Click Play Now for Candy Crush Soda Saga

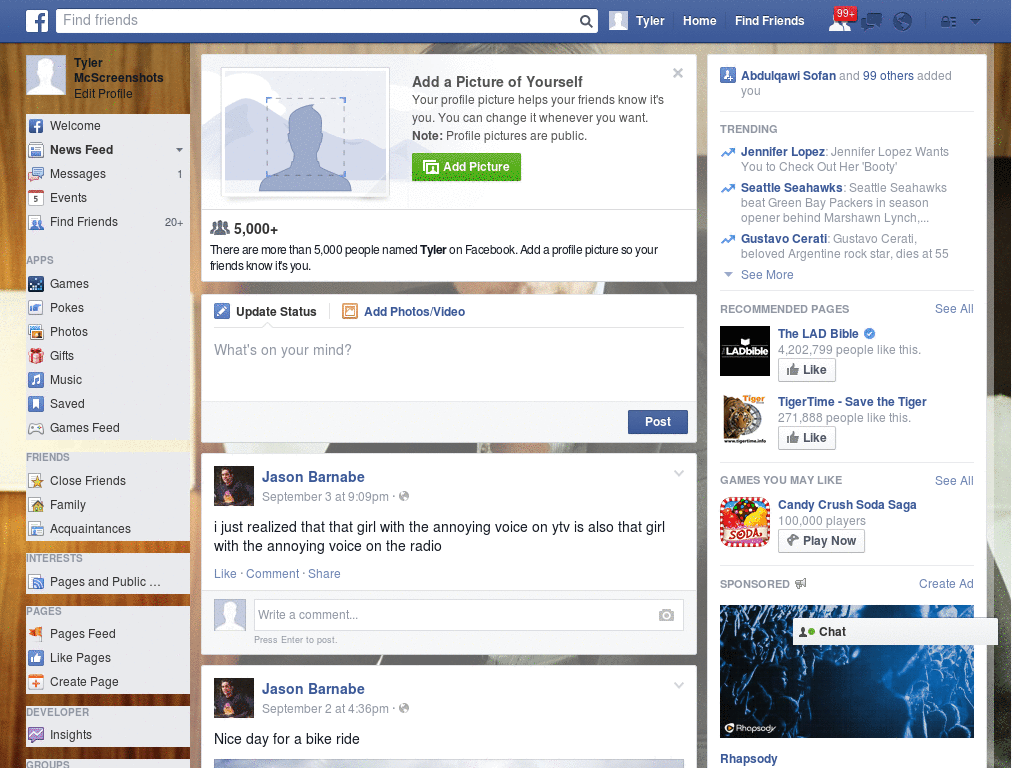(821, 541)
